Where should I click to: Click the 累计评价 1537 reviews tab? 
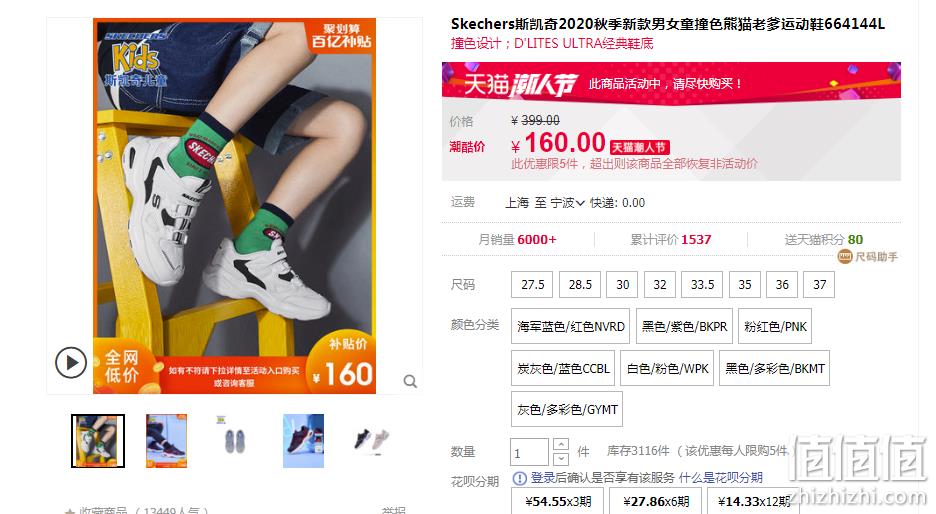(671, 239)
